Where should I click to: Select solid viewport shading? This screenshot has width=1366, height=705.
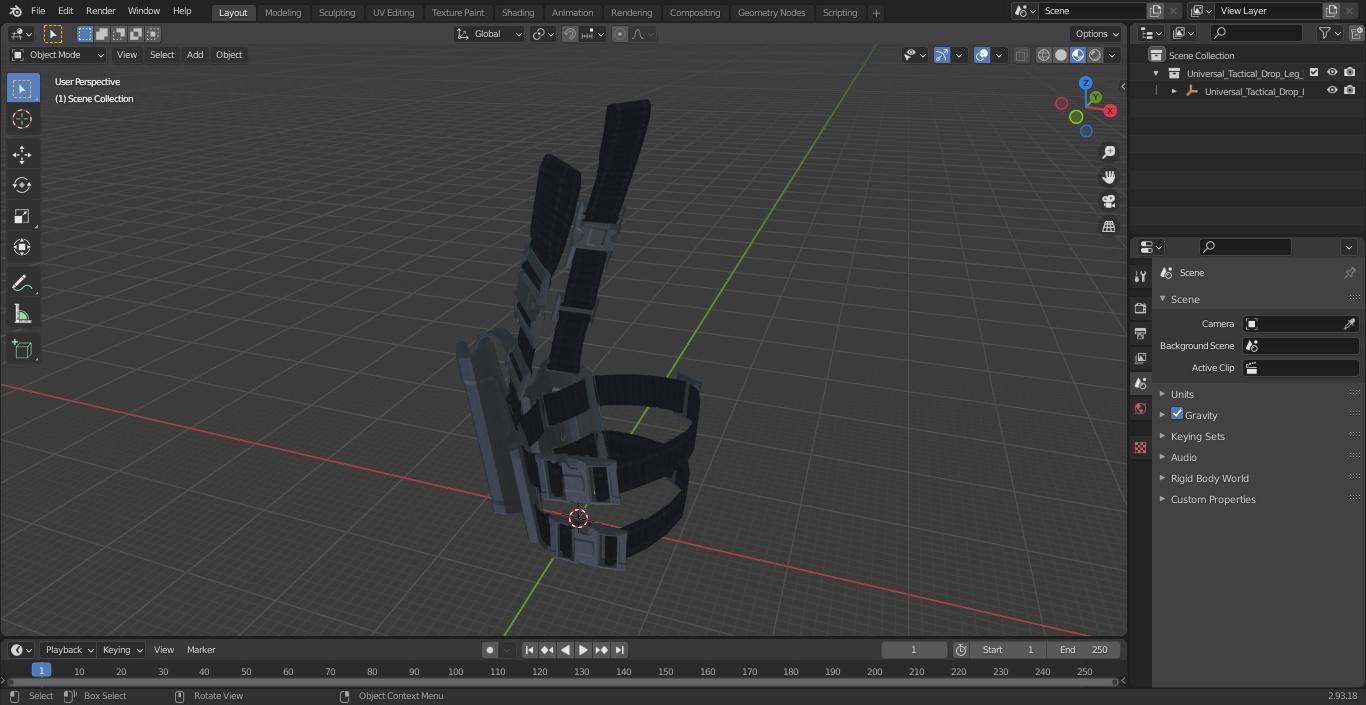[1061, 55]
